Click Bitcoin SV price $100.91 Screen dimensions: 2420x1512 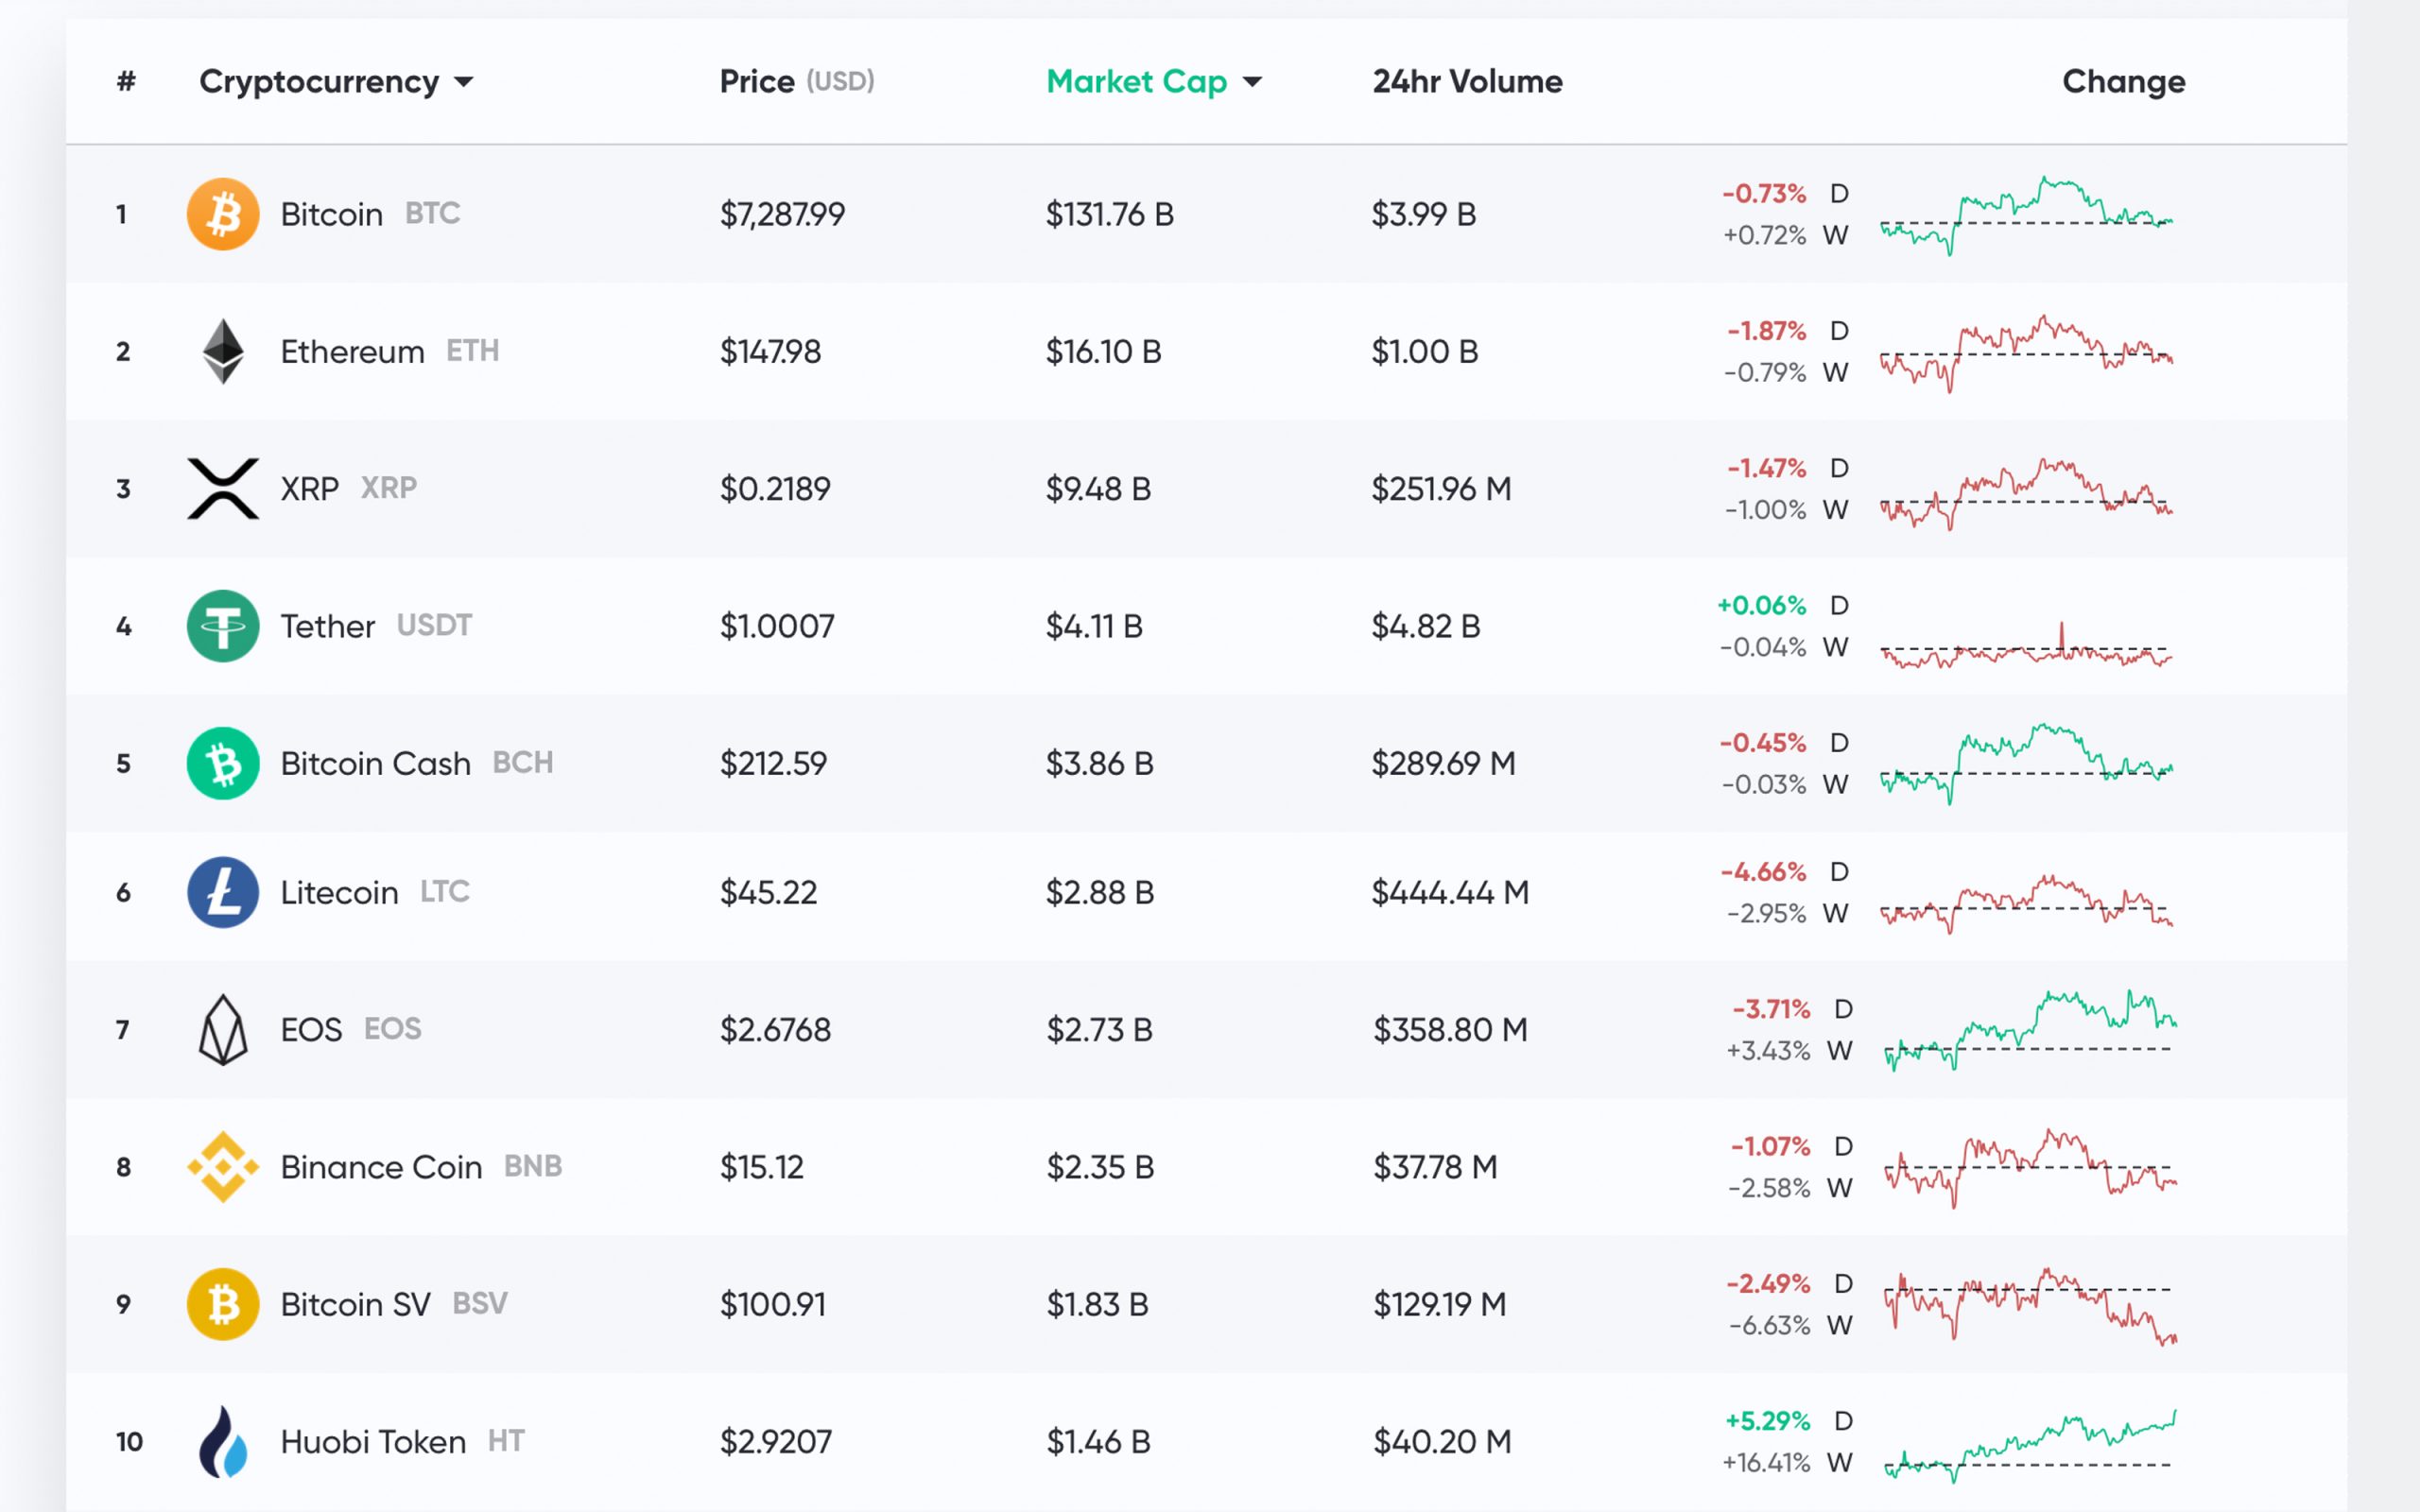(773, 1304)
